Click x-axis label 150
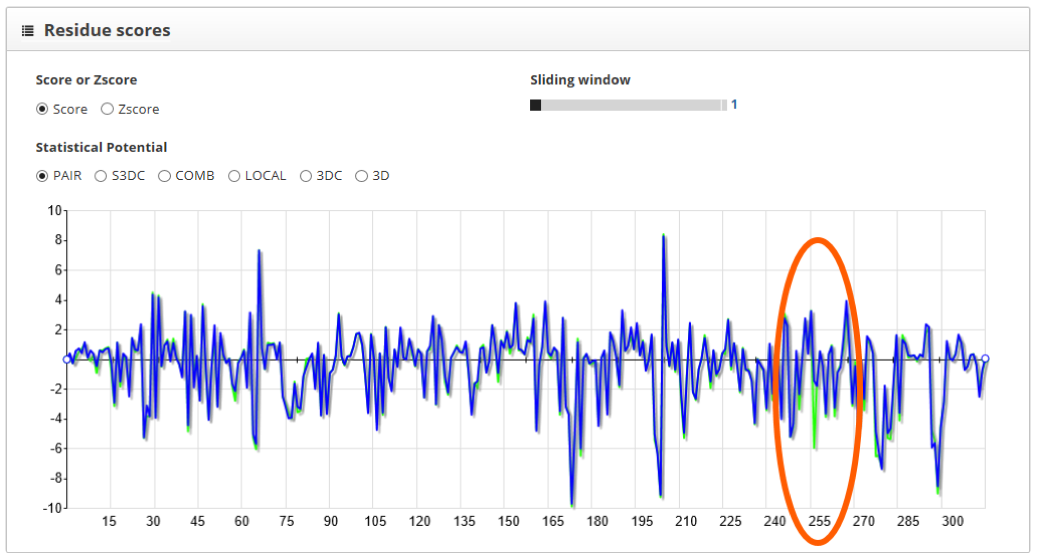 tap(508, 521)
